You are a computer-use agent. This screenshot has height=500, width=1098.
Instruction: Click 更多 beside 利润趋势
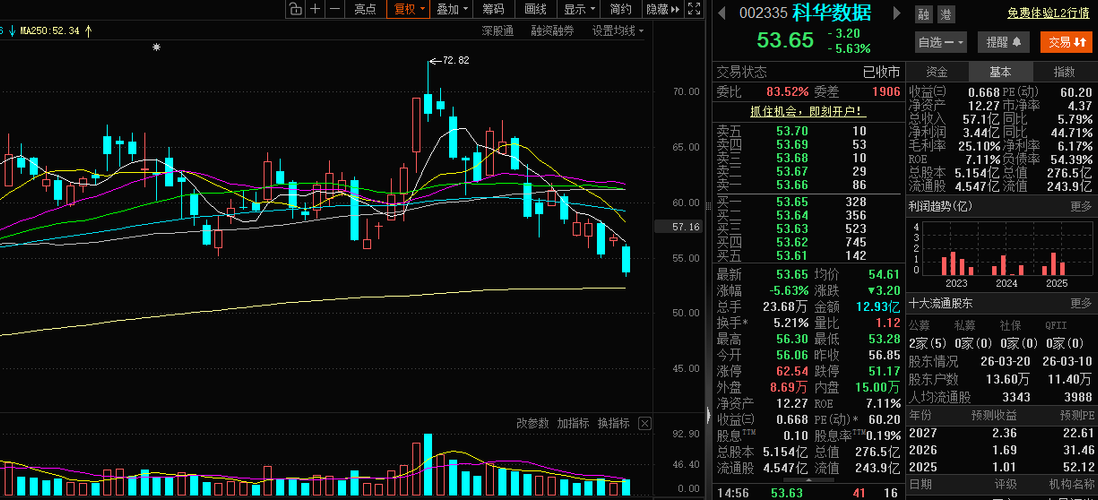coord(1080,207)
